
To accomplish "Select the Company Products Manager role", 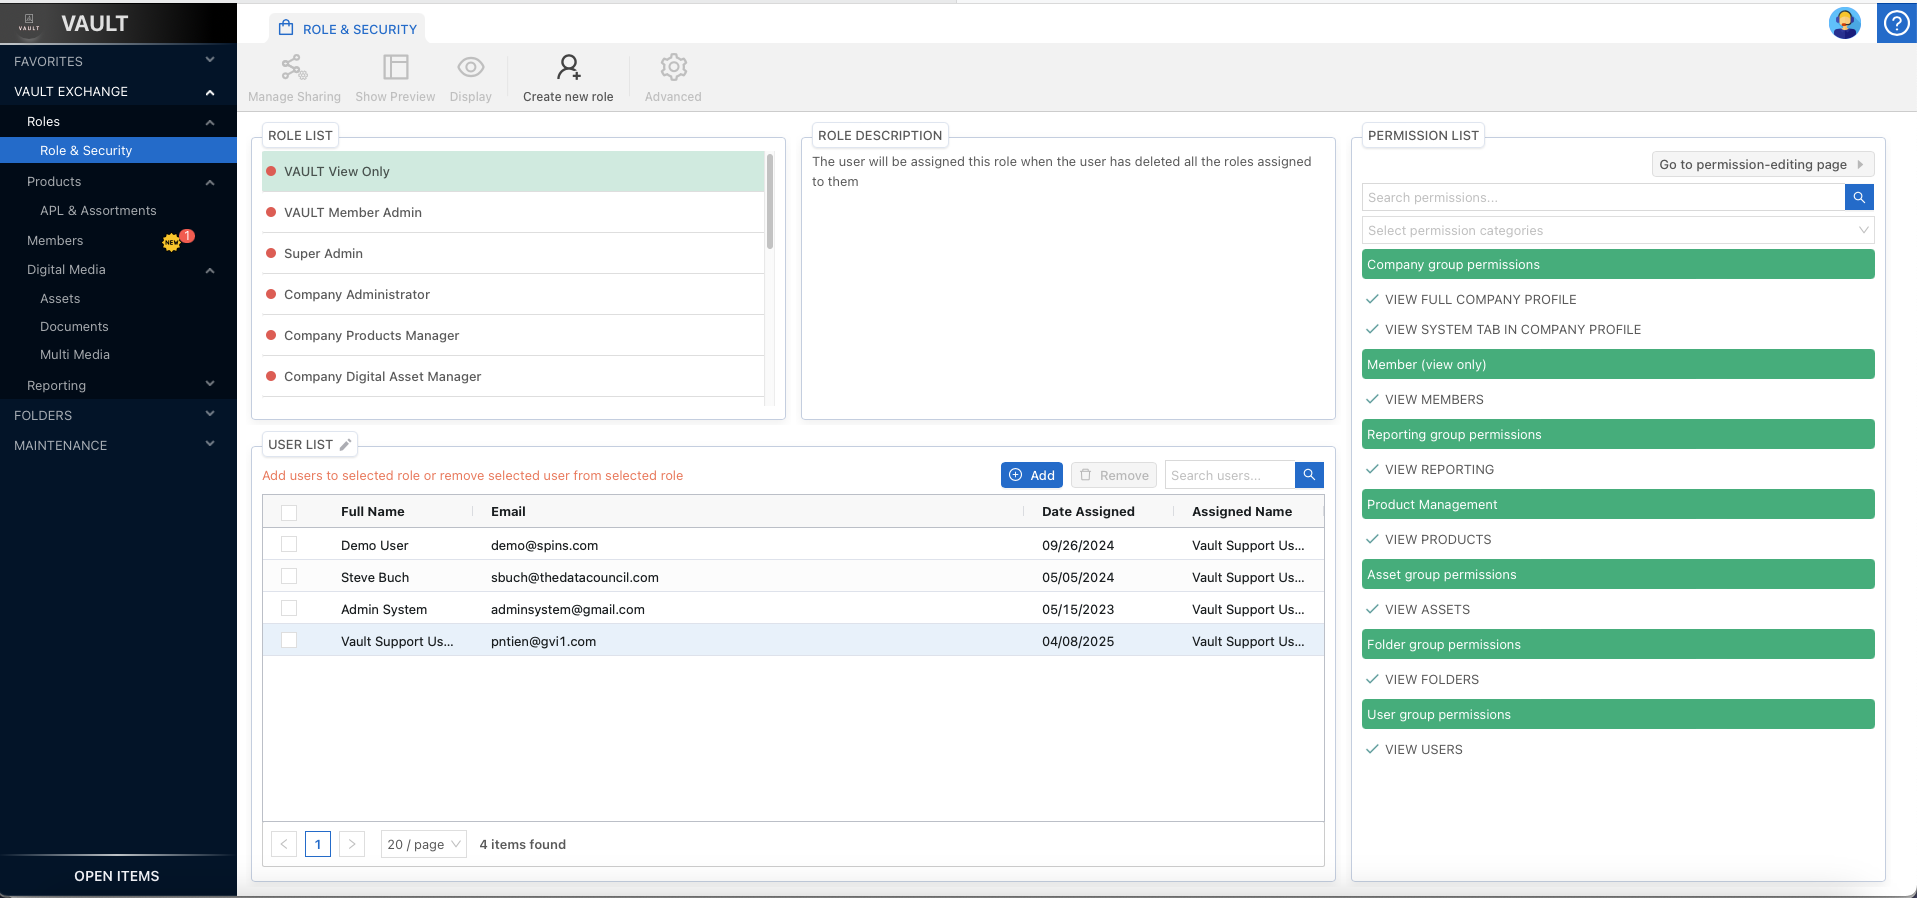I will click(x=513, y=335).
